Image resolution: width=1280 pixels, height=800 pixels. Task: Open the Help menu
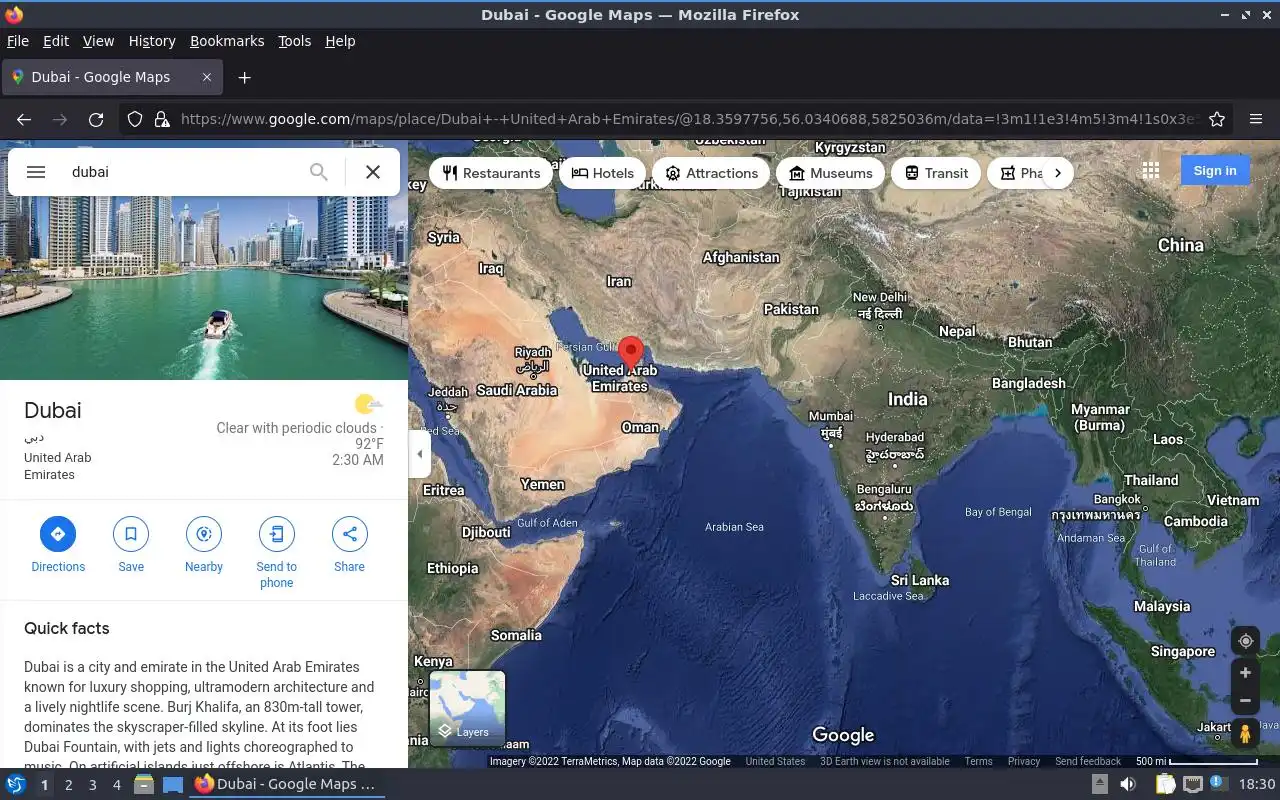tap(340, 41)
